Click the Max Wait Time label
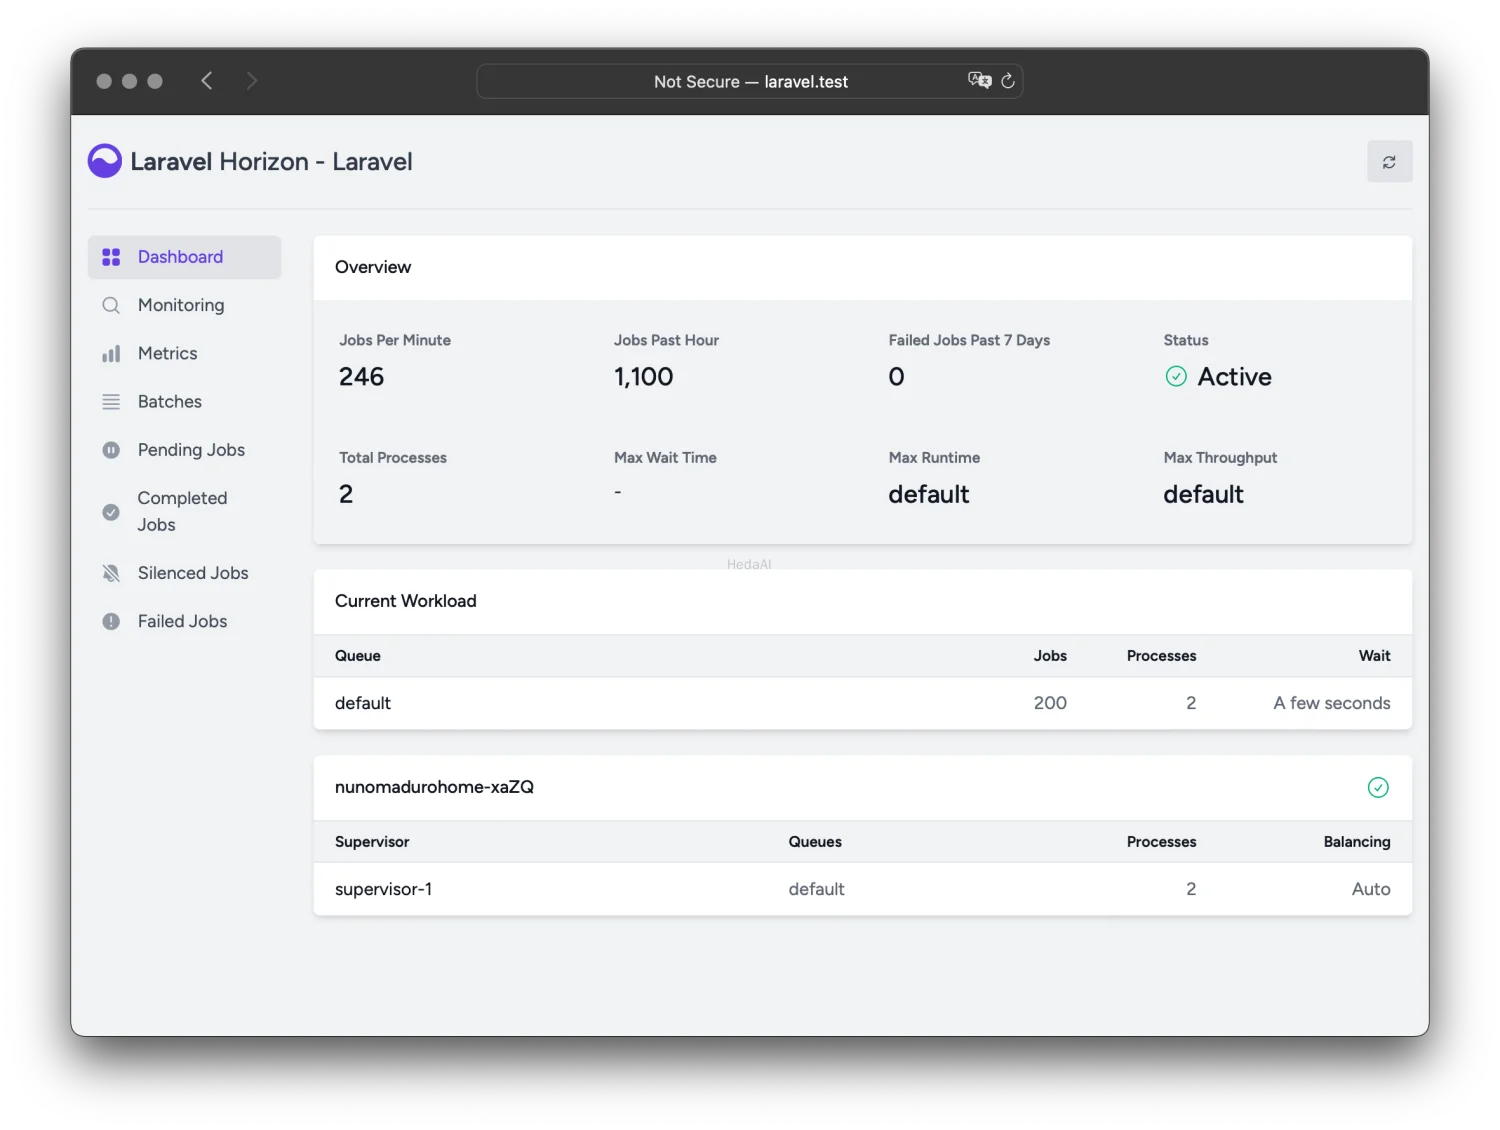The height and width of the screenshot is (1130, 1500). [665, 458]
